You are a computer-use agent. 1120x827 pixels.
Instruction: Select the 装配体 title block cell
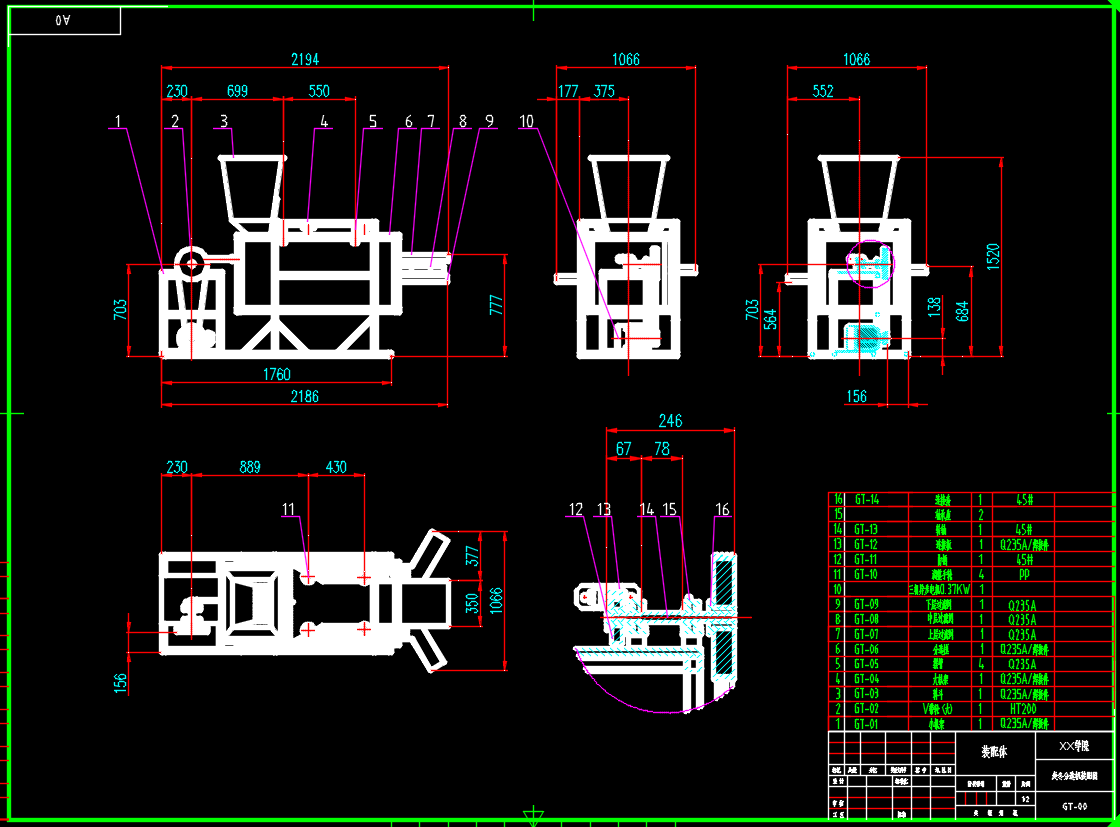point(995,752)
